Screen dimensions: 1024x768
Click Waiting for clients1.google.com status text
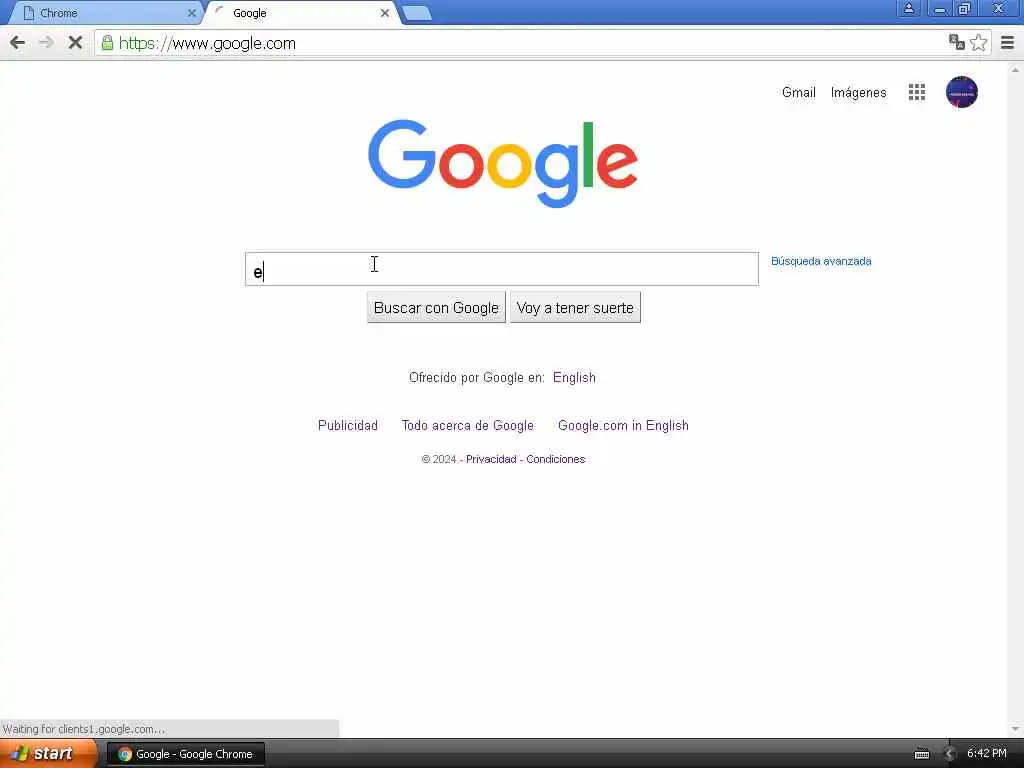[x=84, y=729]
